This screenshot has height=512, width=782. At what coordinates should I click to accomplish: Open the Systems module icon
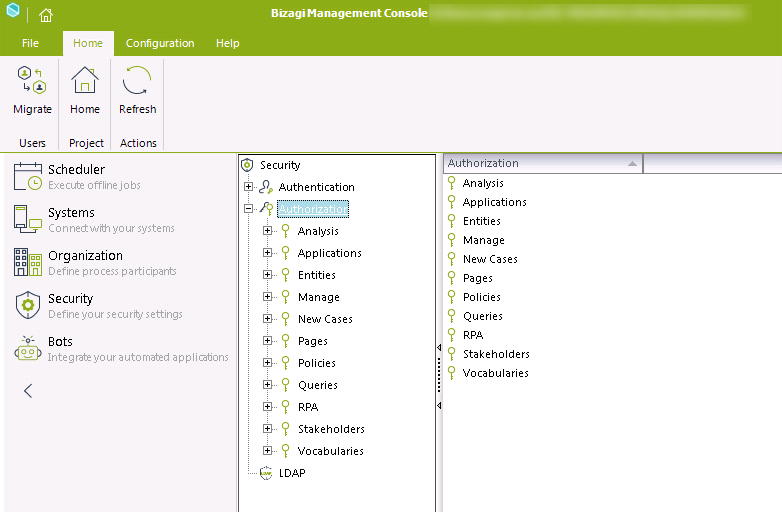click(x=28, y=219)
